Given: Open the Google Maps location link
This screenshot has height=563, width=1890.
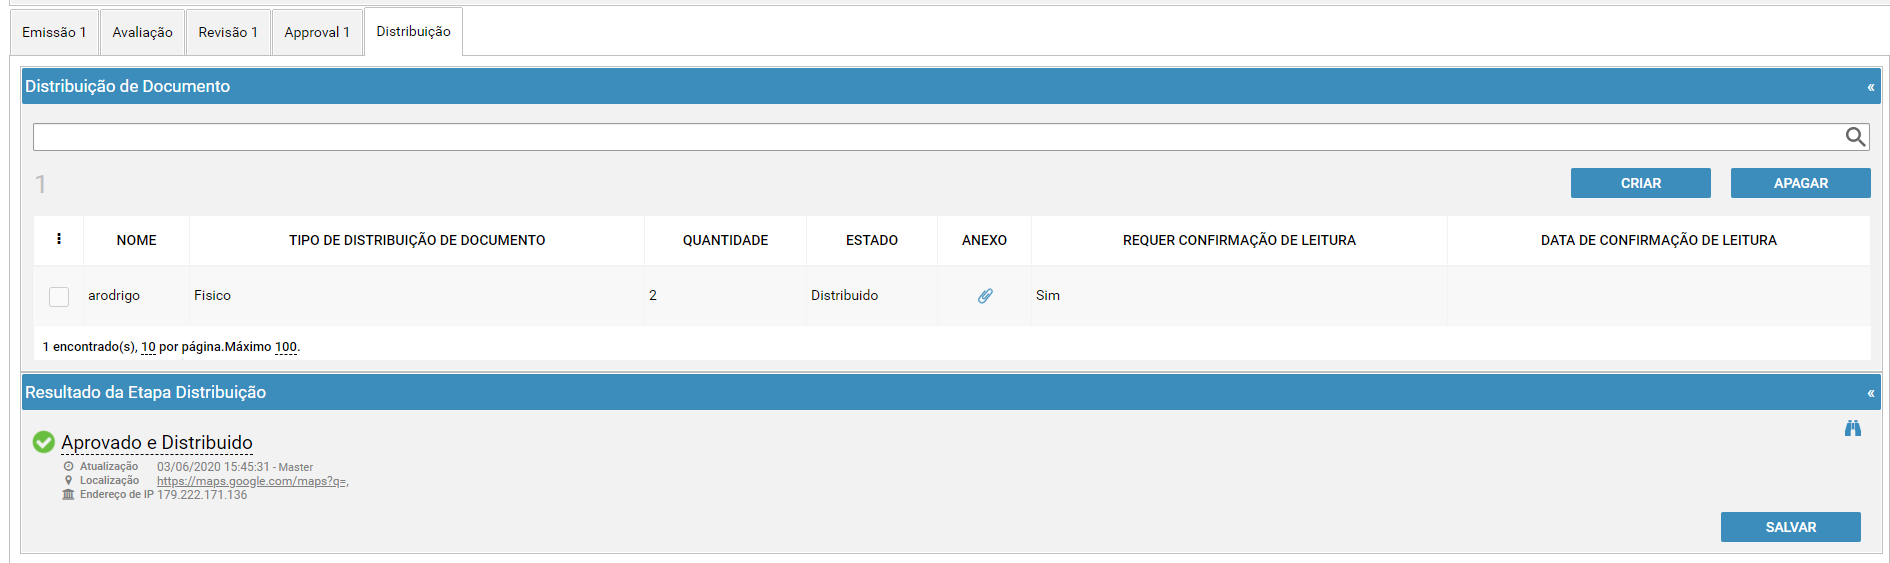Looking at the screenshot, I should [252, 481].
